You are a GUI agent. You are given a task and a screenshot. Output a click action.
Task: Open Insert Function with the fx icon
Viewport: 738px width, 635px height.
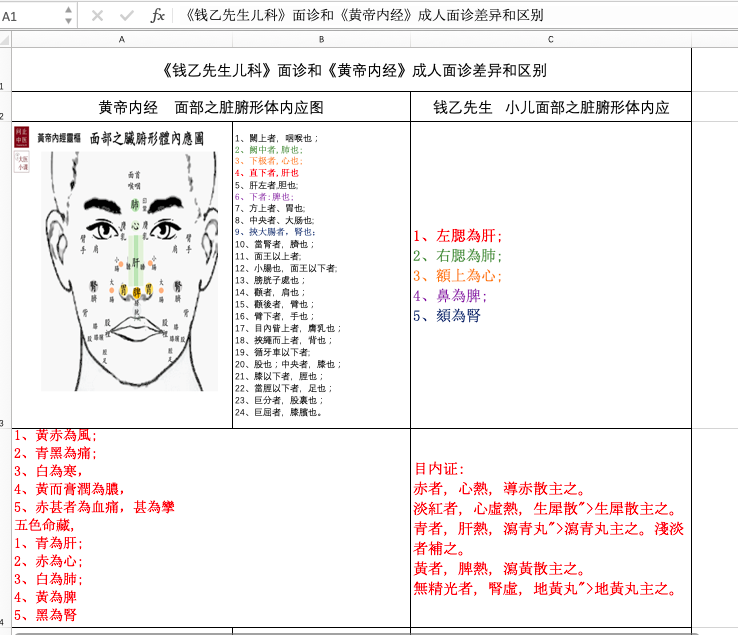pyautogui.click(x=158, y=16)
